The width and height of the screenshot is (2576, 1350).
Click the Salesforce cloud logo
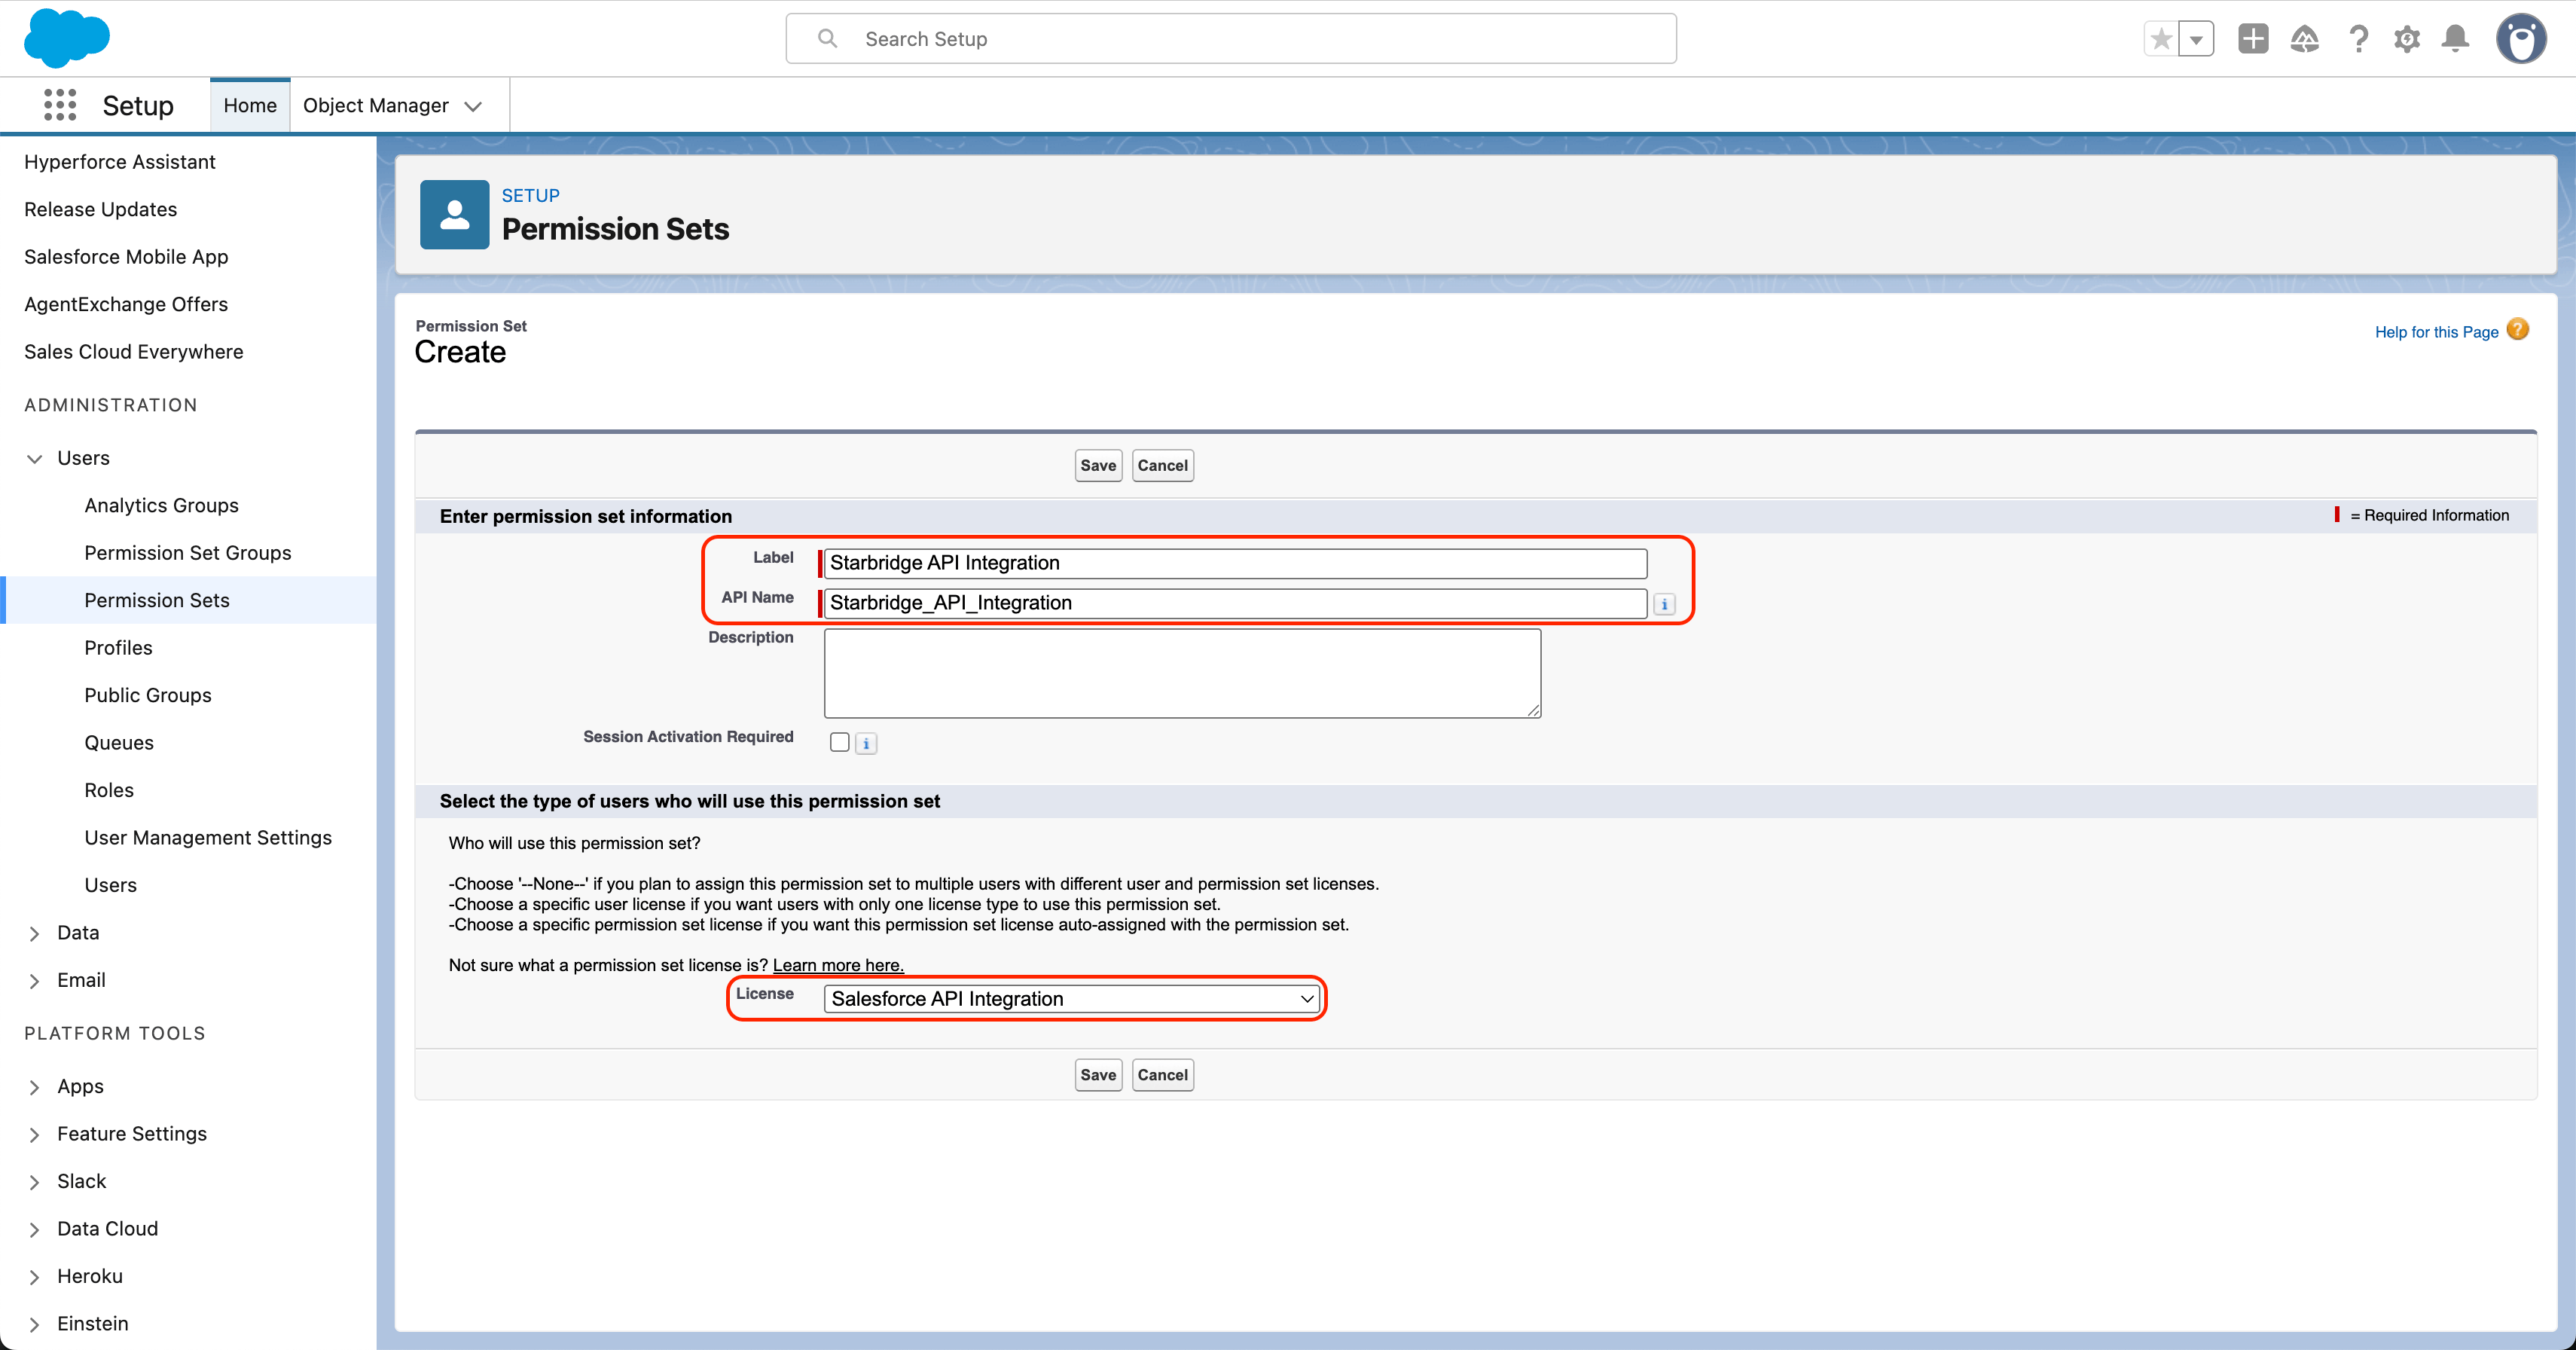click(x=66, y=38)
